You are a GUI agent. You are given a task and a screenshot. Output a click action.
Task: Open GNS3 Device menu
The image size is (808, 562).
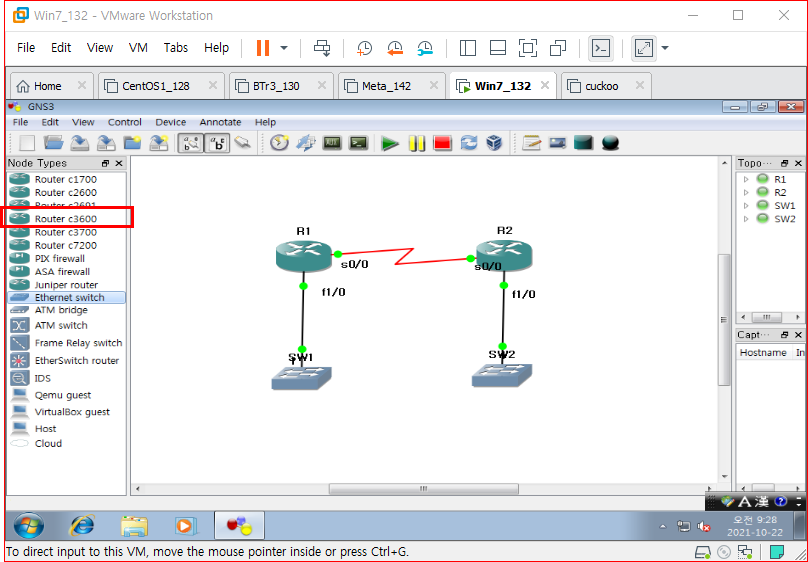pyautogui.click(x=171, y=122)
